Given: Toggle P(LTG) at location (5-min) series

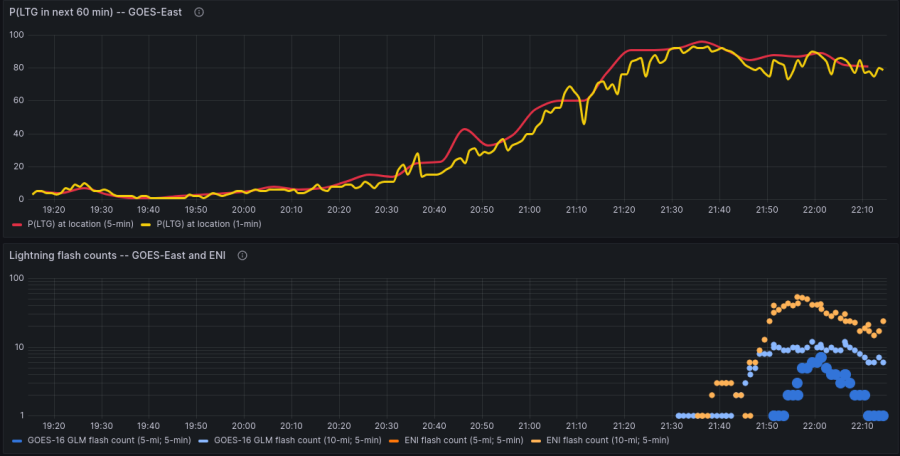Looking at the screenshot, I should (79, 224).
